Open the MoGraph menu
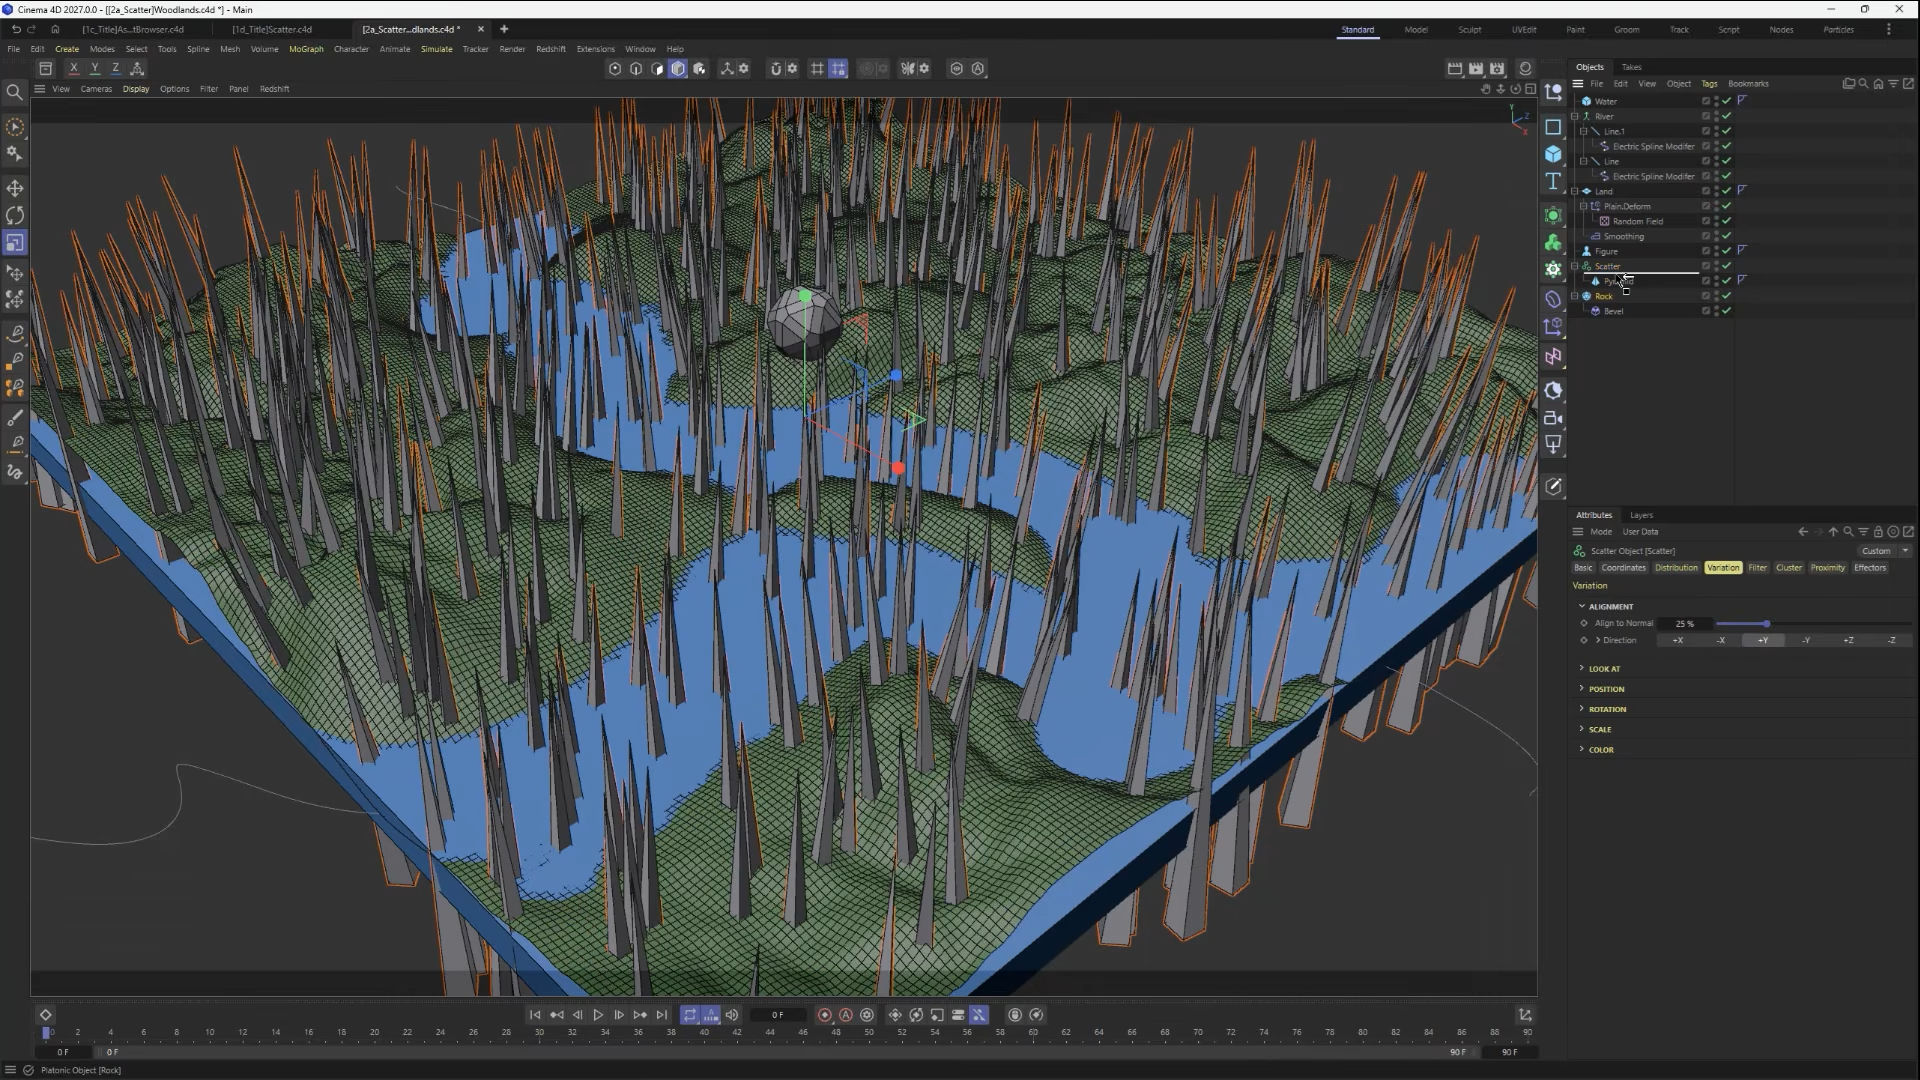 (x=306, y=49)
